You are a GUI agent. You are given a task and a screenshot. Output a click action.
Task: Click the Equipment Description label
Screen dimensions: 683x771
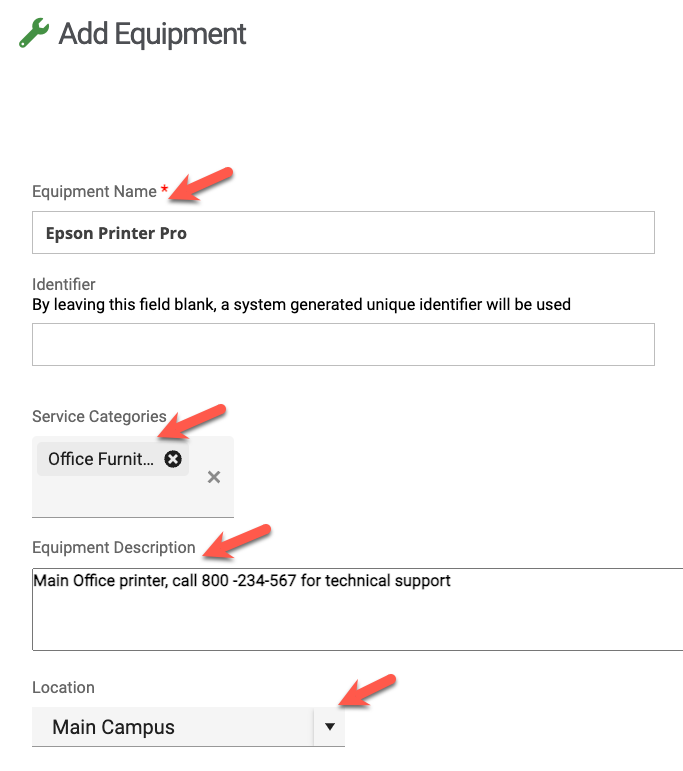coord(113,547)
